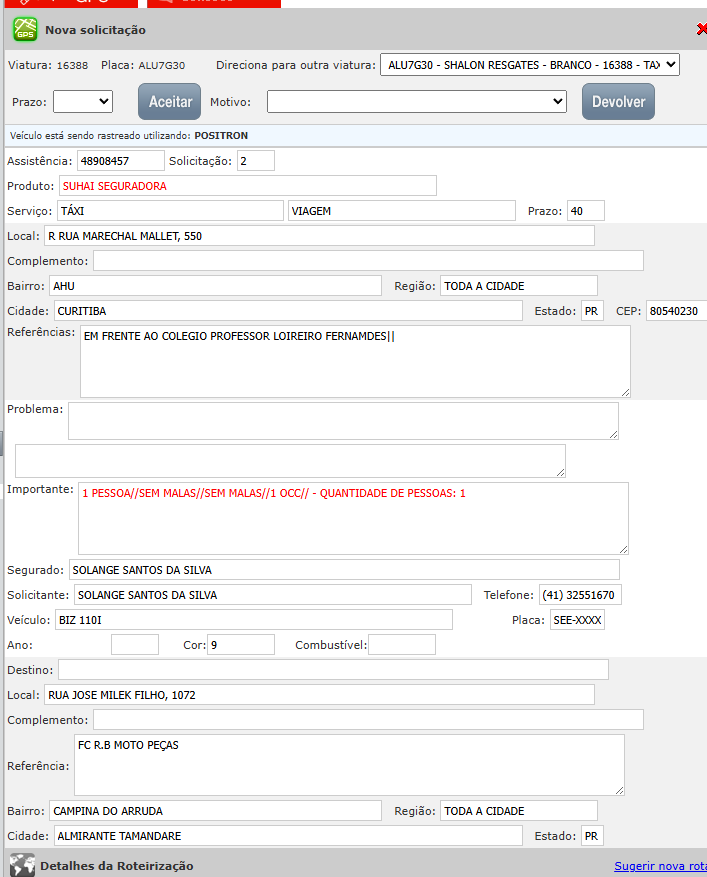Image resolution: width=707 pixels, height=877 pixels.
Task: Click the resize grip of Importante text area
Action: (x=623, y=549)
